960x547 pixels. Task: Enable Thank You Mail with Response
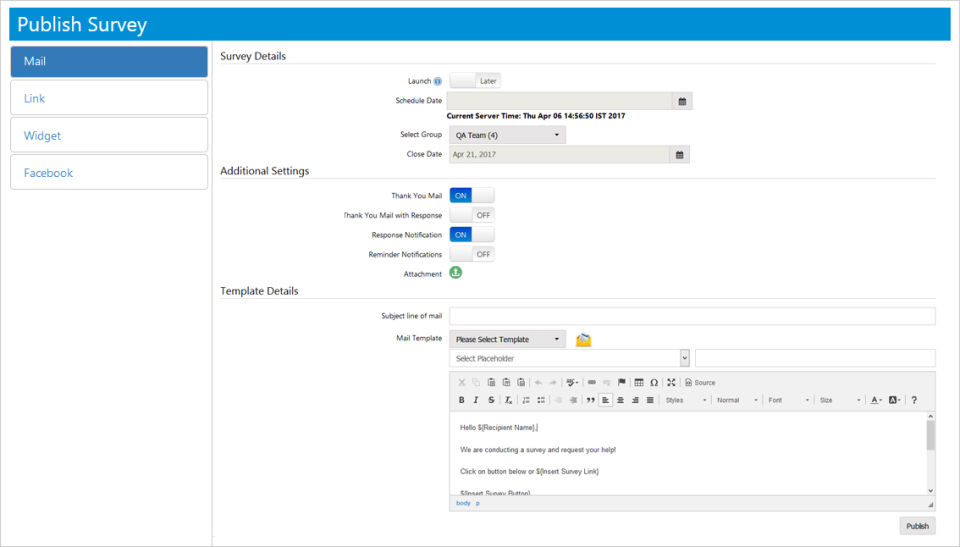point(472,215)
